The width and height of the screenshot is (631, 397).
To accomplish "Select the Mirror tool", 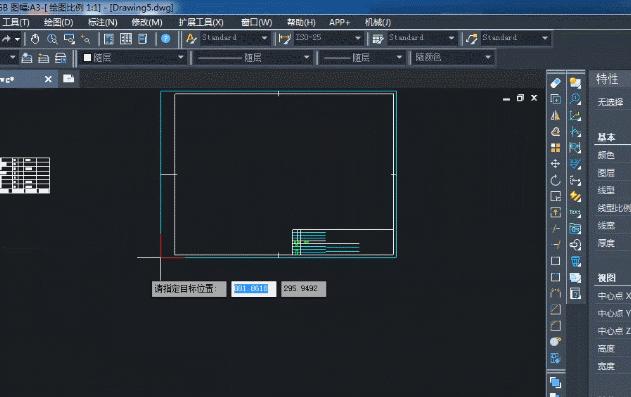I will [x=555, y=115].
